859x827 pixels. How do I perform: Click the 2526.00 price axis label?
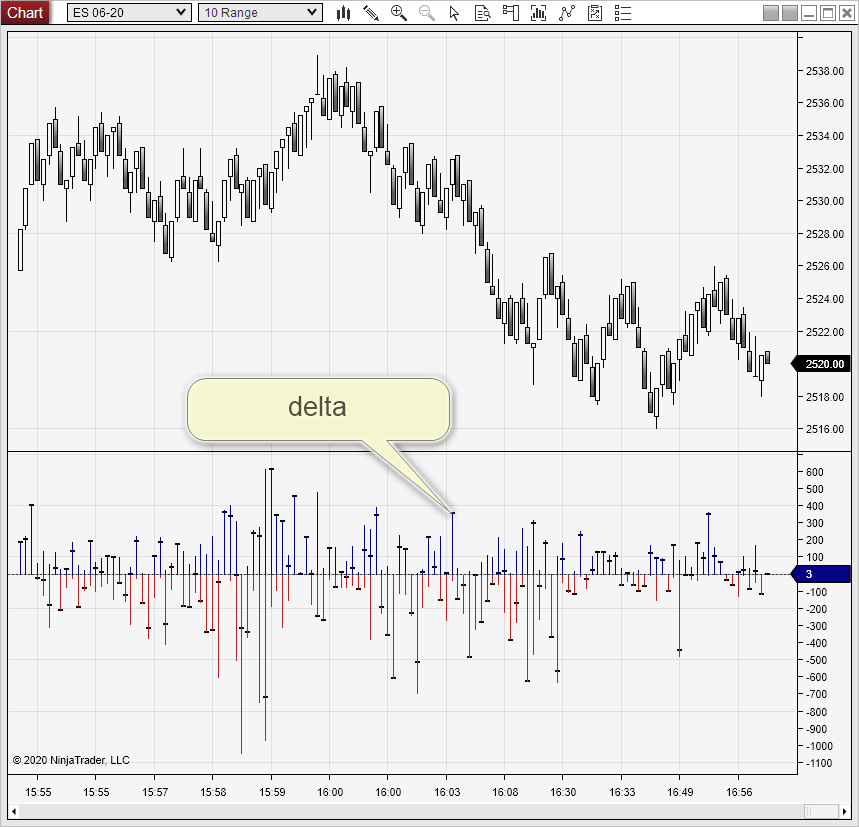[824, 266]
